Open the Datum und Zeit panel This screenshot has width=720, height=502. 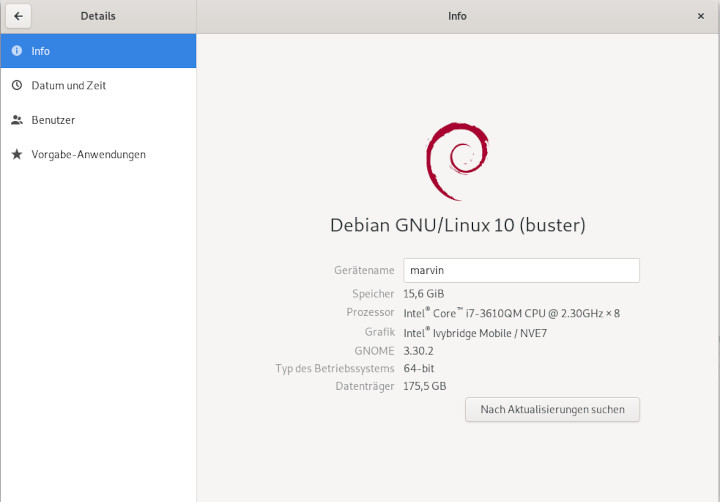(x=98, y=85)
